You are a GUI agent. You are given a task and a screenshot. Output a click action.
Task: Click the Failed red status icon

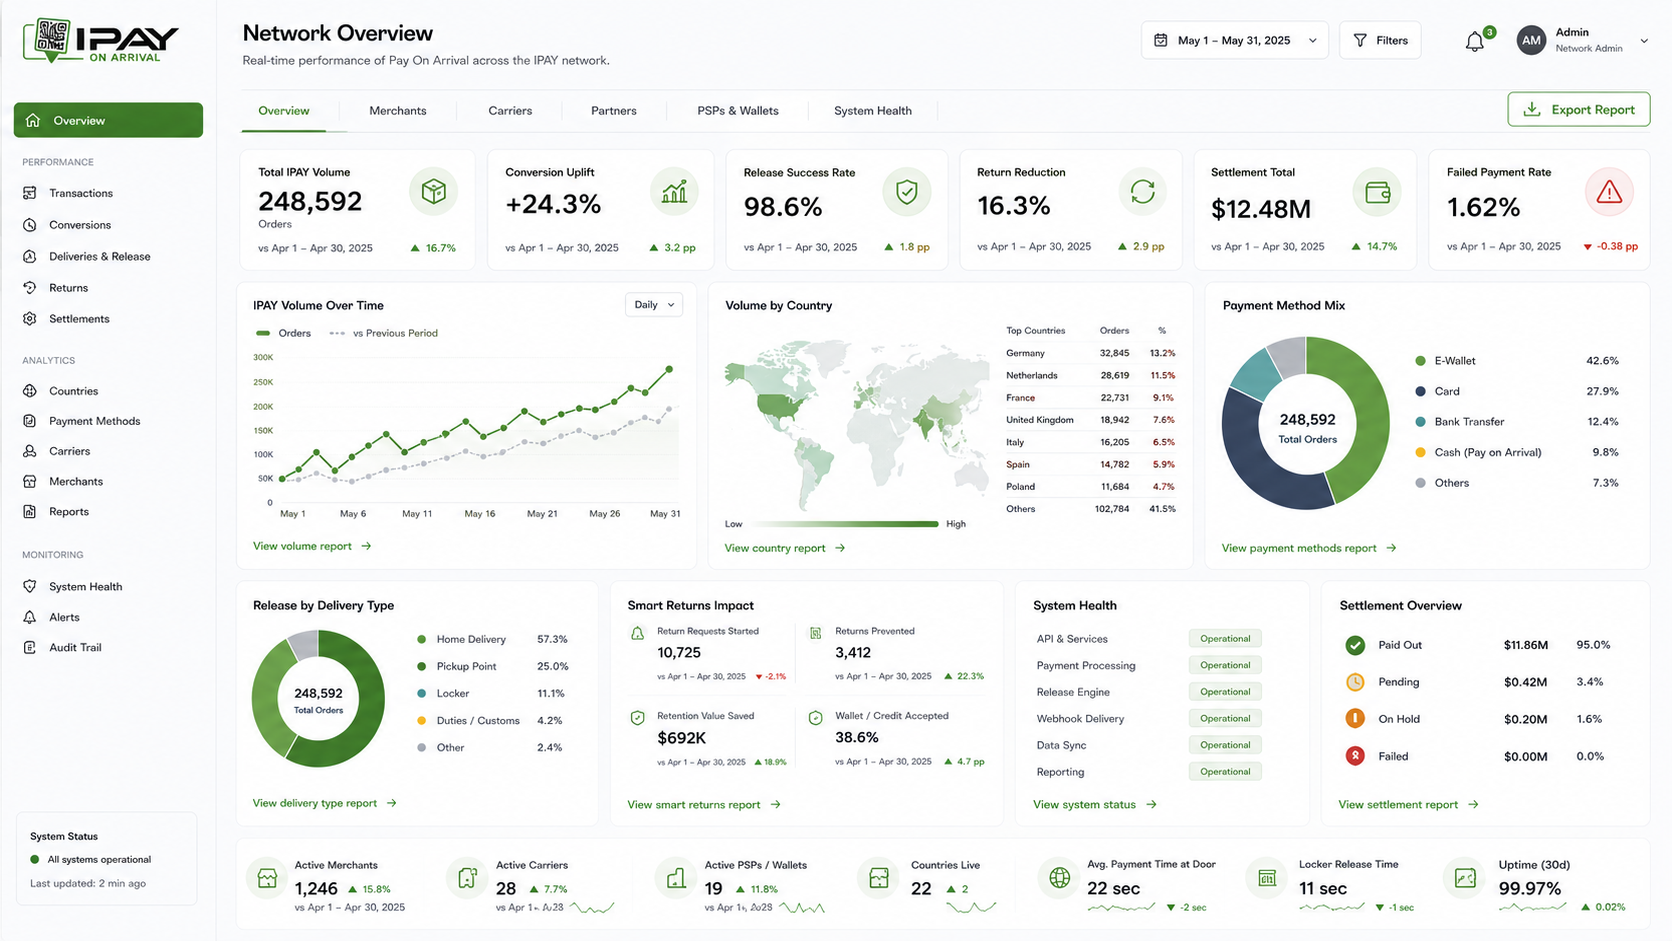click(1355, 756)
